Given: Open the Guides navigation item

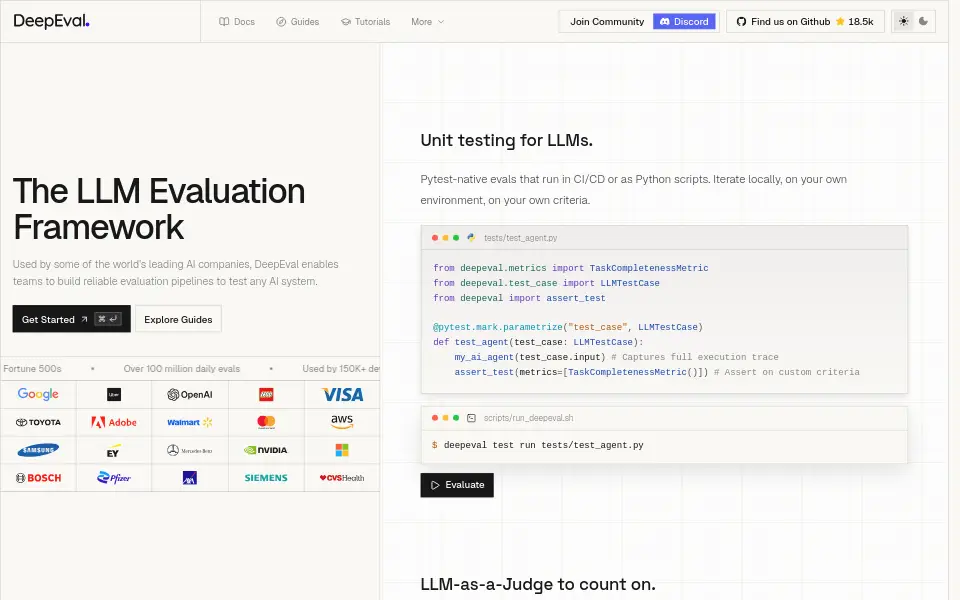Looking at the screenshot, I should coord(298,21).
